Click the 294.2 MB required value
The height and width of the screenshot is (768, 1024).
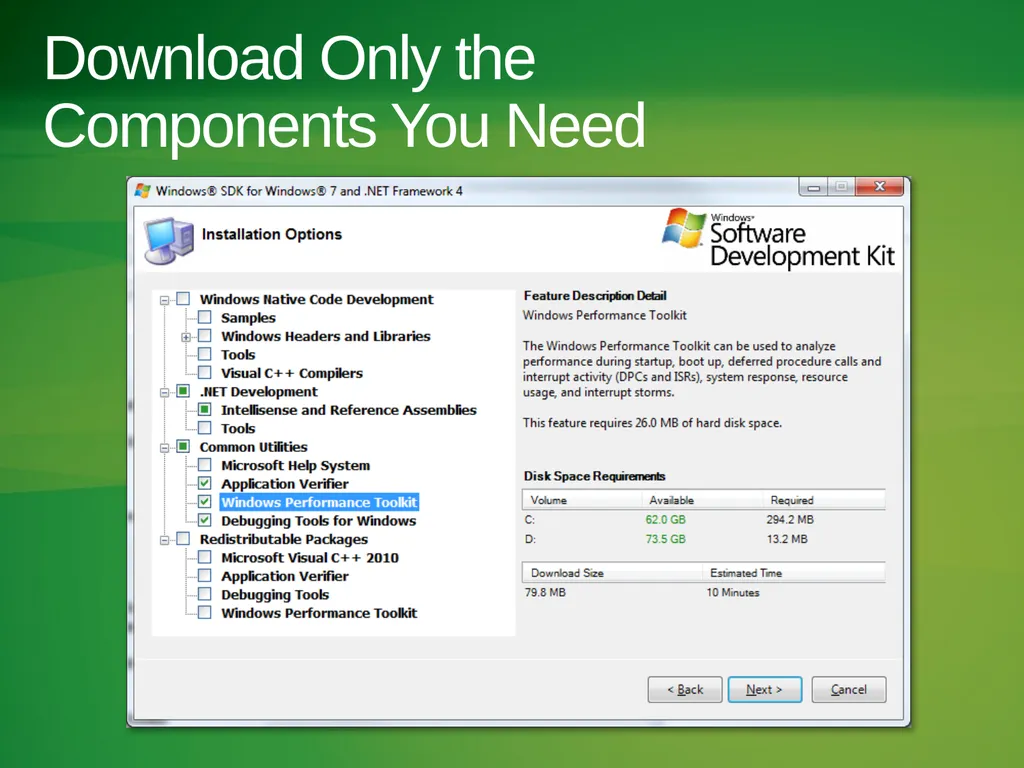pyautogui.click(x=790, y=520)
